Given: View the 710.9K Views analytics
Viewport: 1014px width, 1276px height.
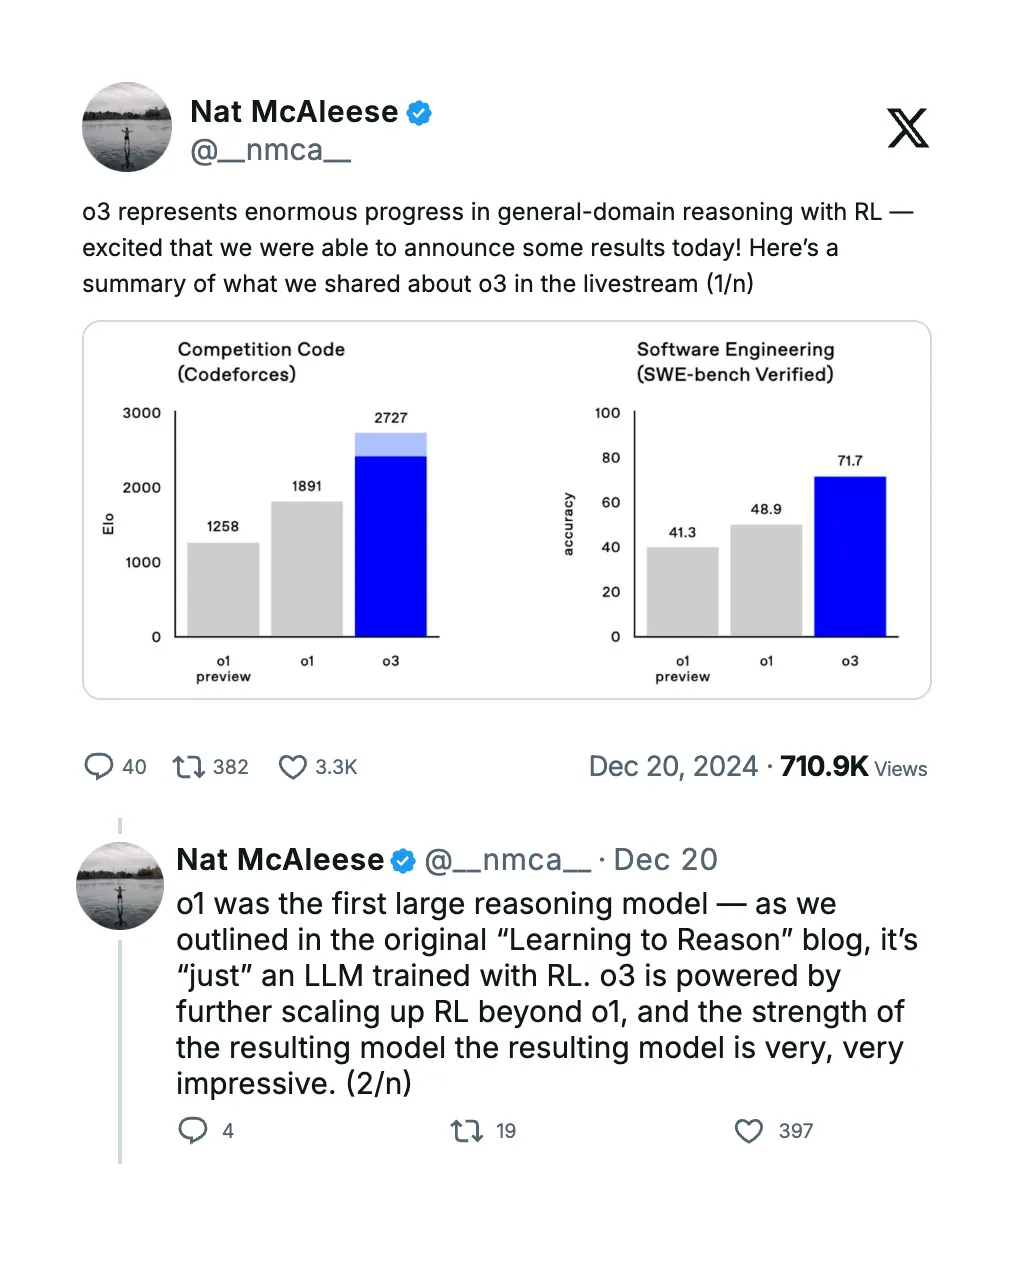Looking at the screenshot, I should pyautogui.click(x=854, y=767).
